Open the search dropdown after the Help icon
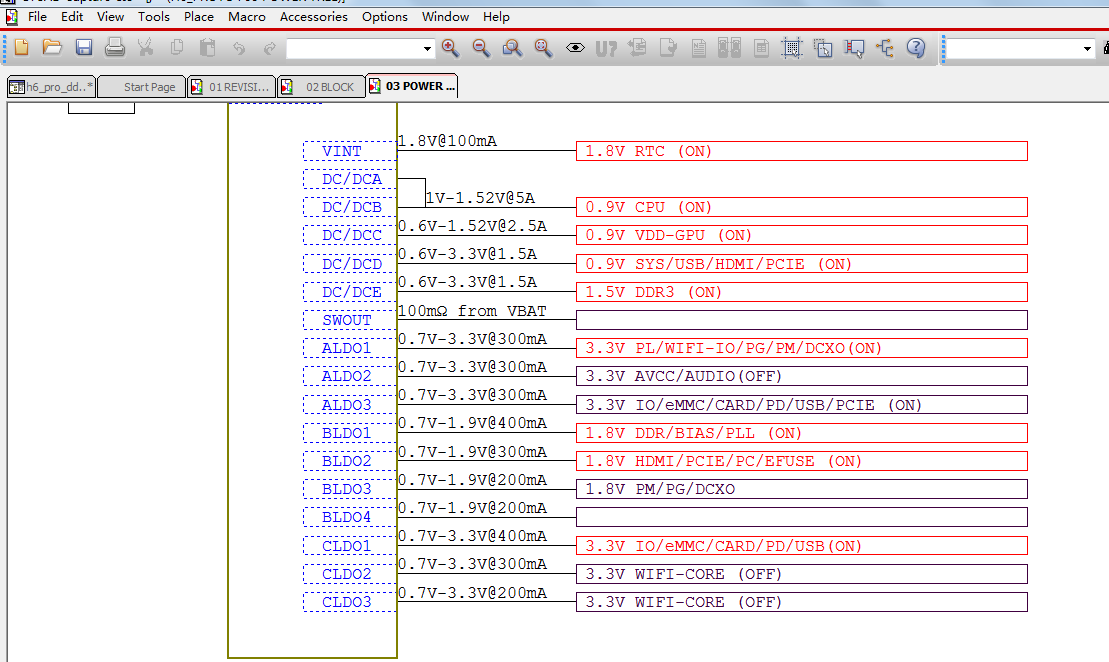This screenshot has width=1109, height=662. [x=1087, y=49]
